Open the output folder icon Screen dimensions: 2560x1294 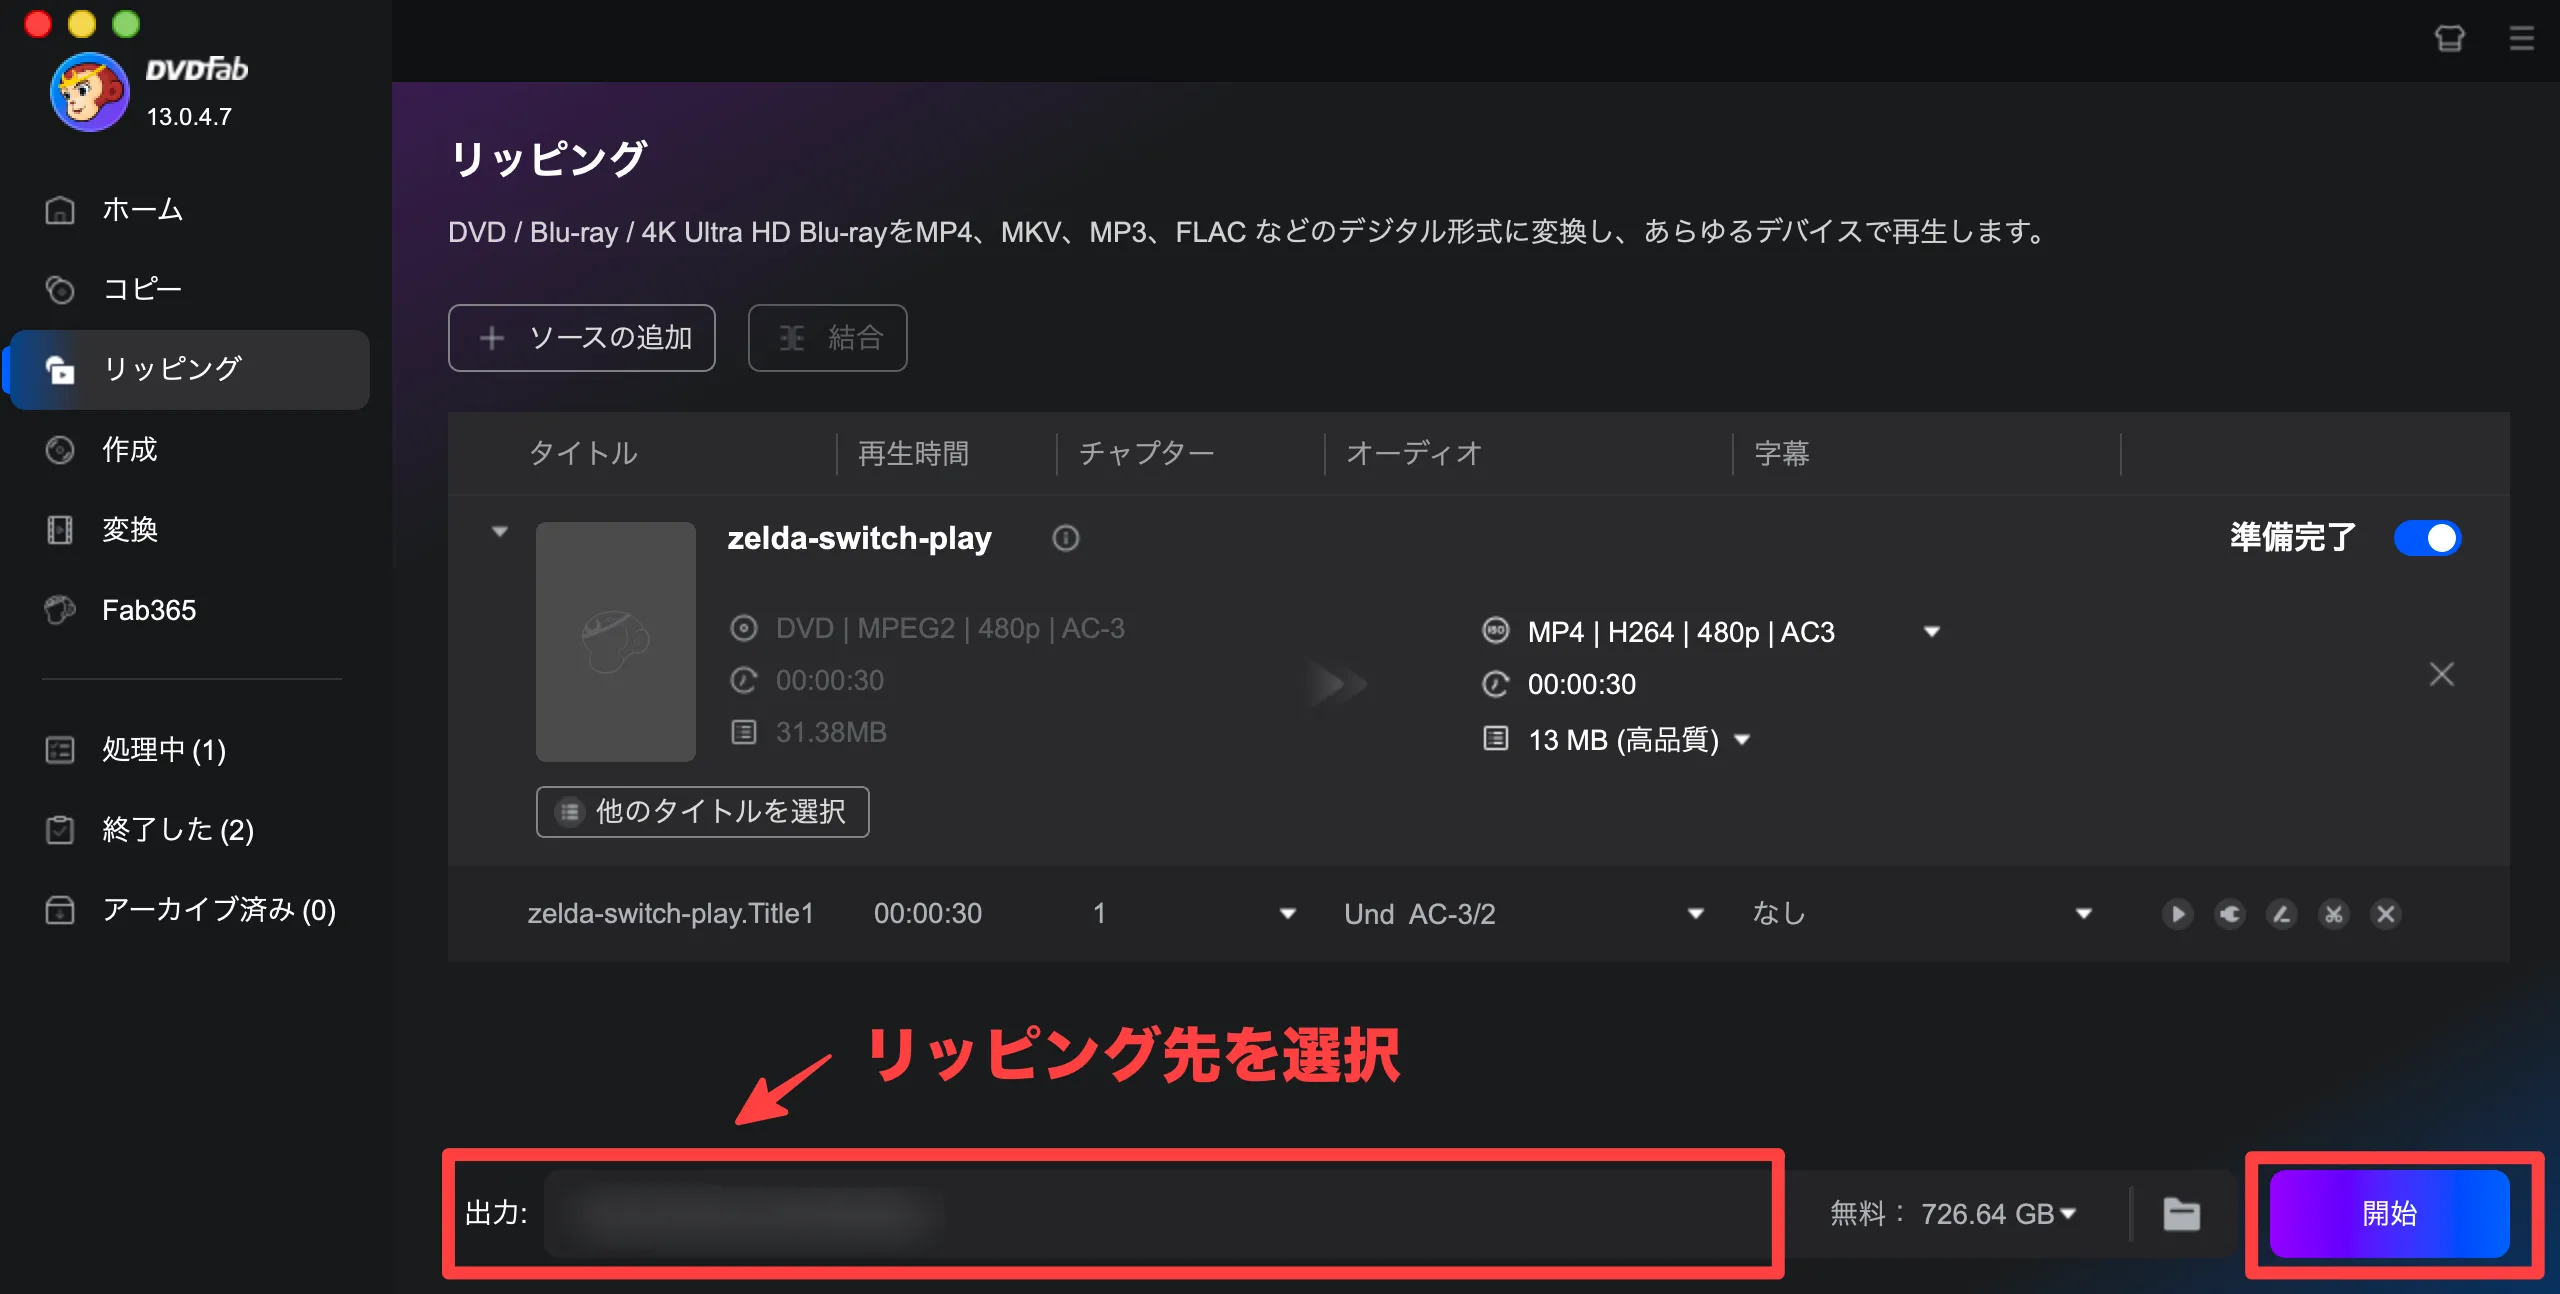pos(2181,1214)
